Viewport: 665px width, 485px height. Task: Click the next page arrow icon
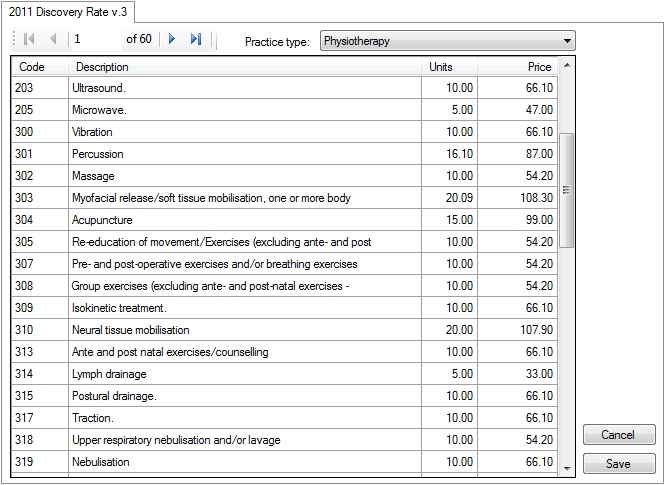click(x=172, y=40)
